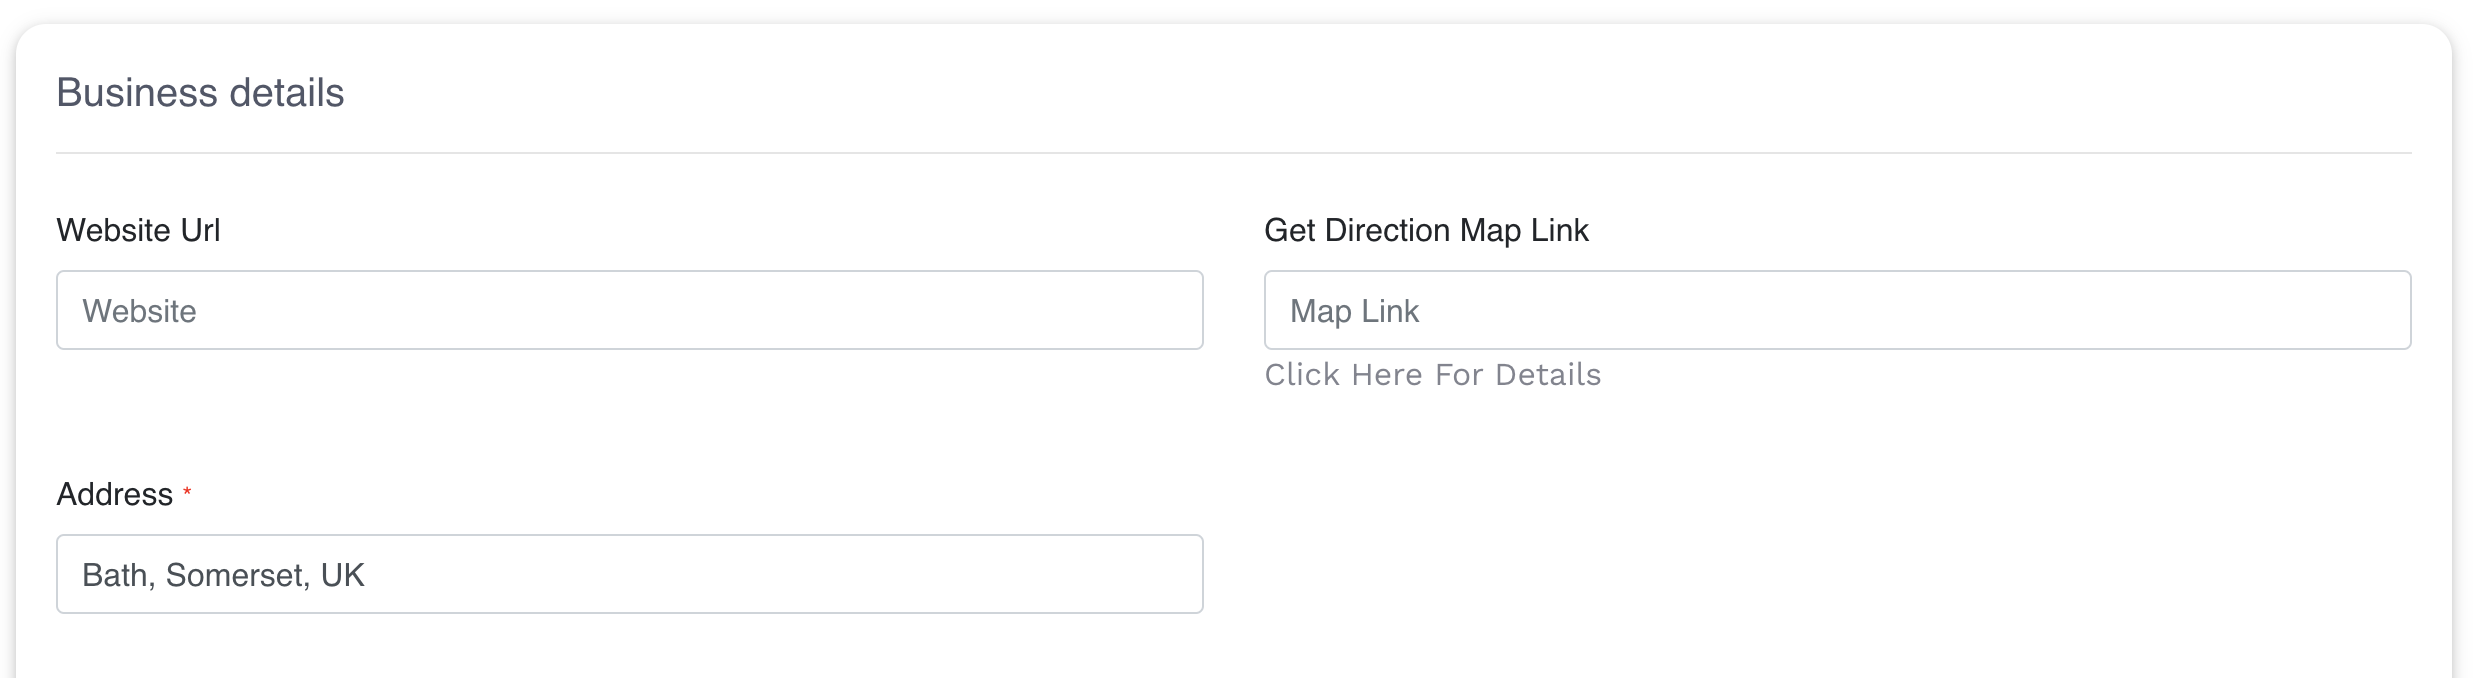Click the UK text in the address
This screenshot has height=678, width=2476.
343,575
